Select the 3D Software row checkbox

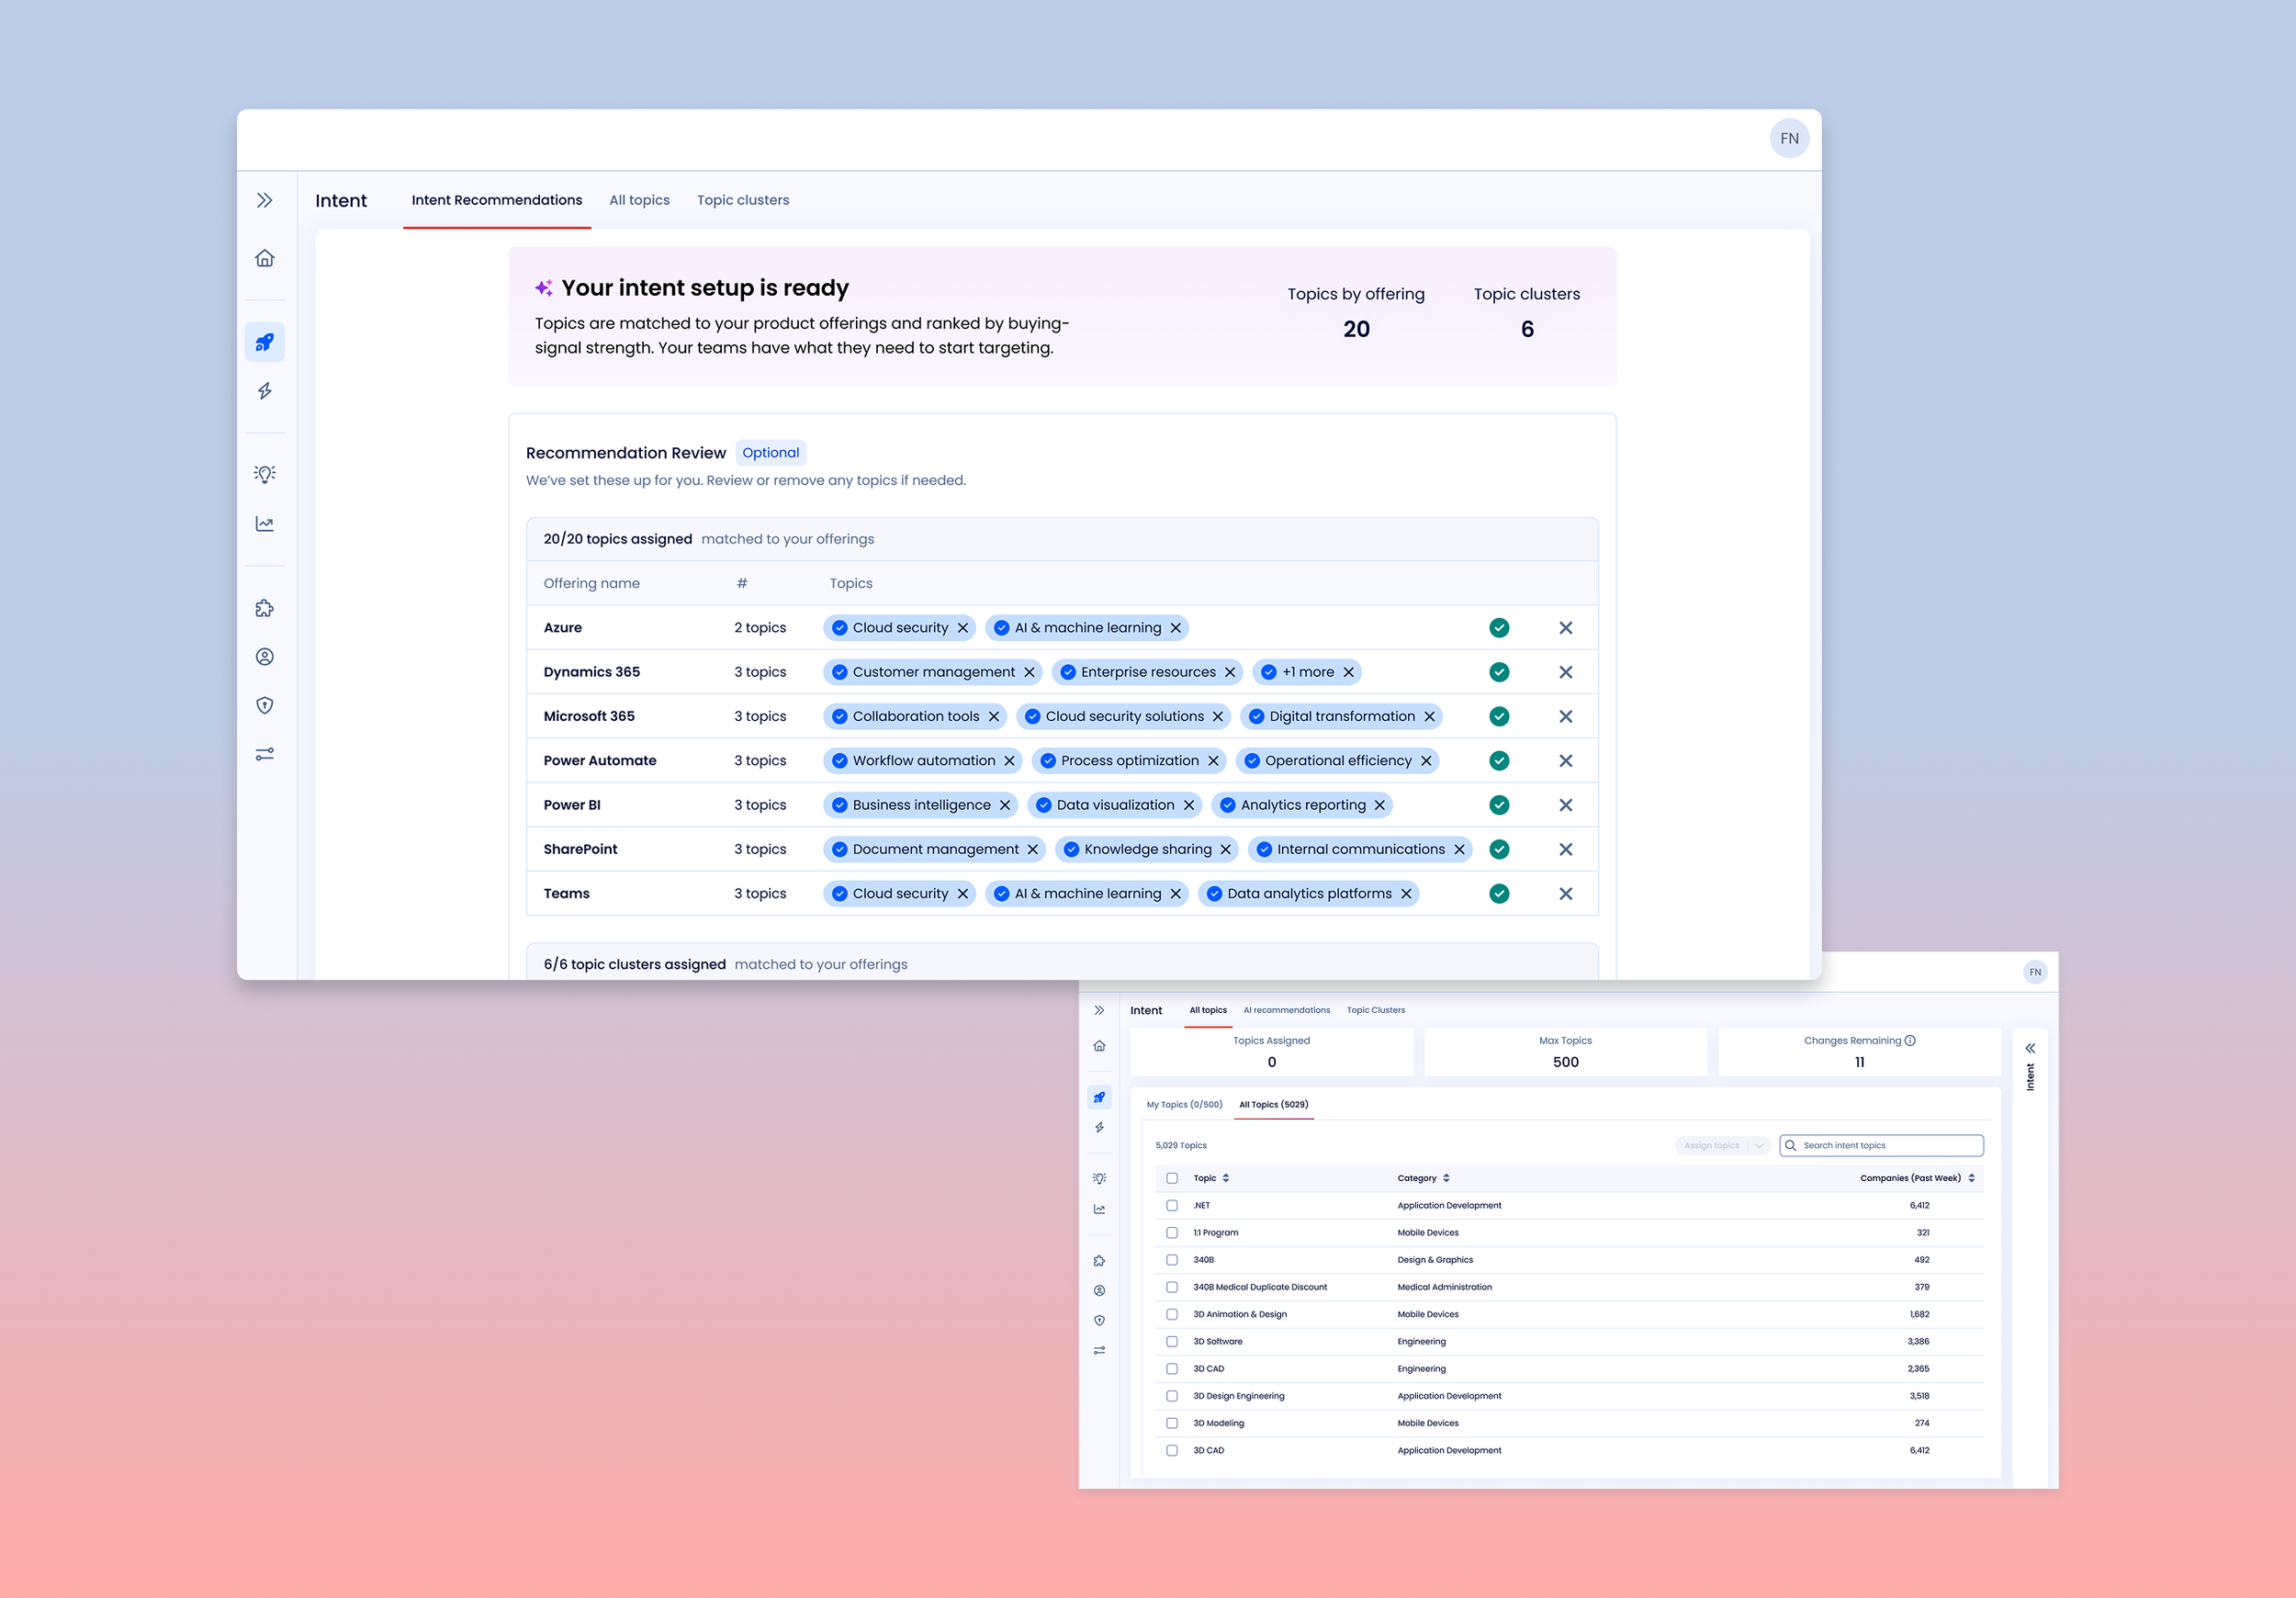(1172, 1341)
